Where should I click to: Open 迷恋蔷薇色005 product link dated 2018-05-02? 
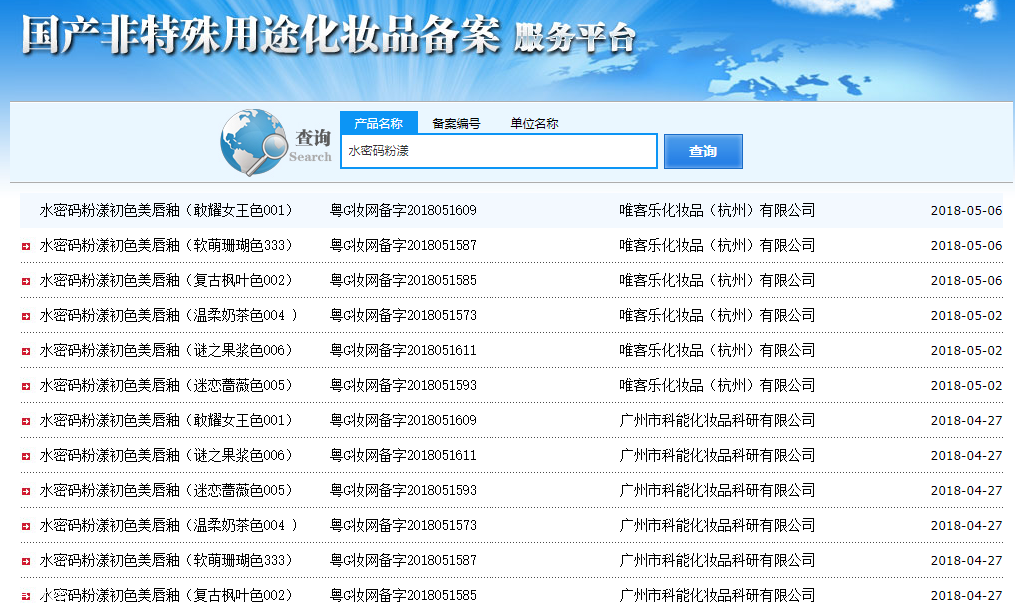[x=166, y=386]
